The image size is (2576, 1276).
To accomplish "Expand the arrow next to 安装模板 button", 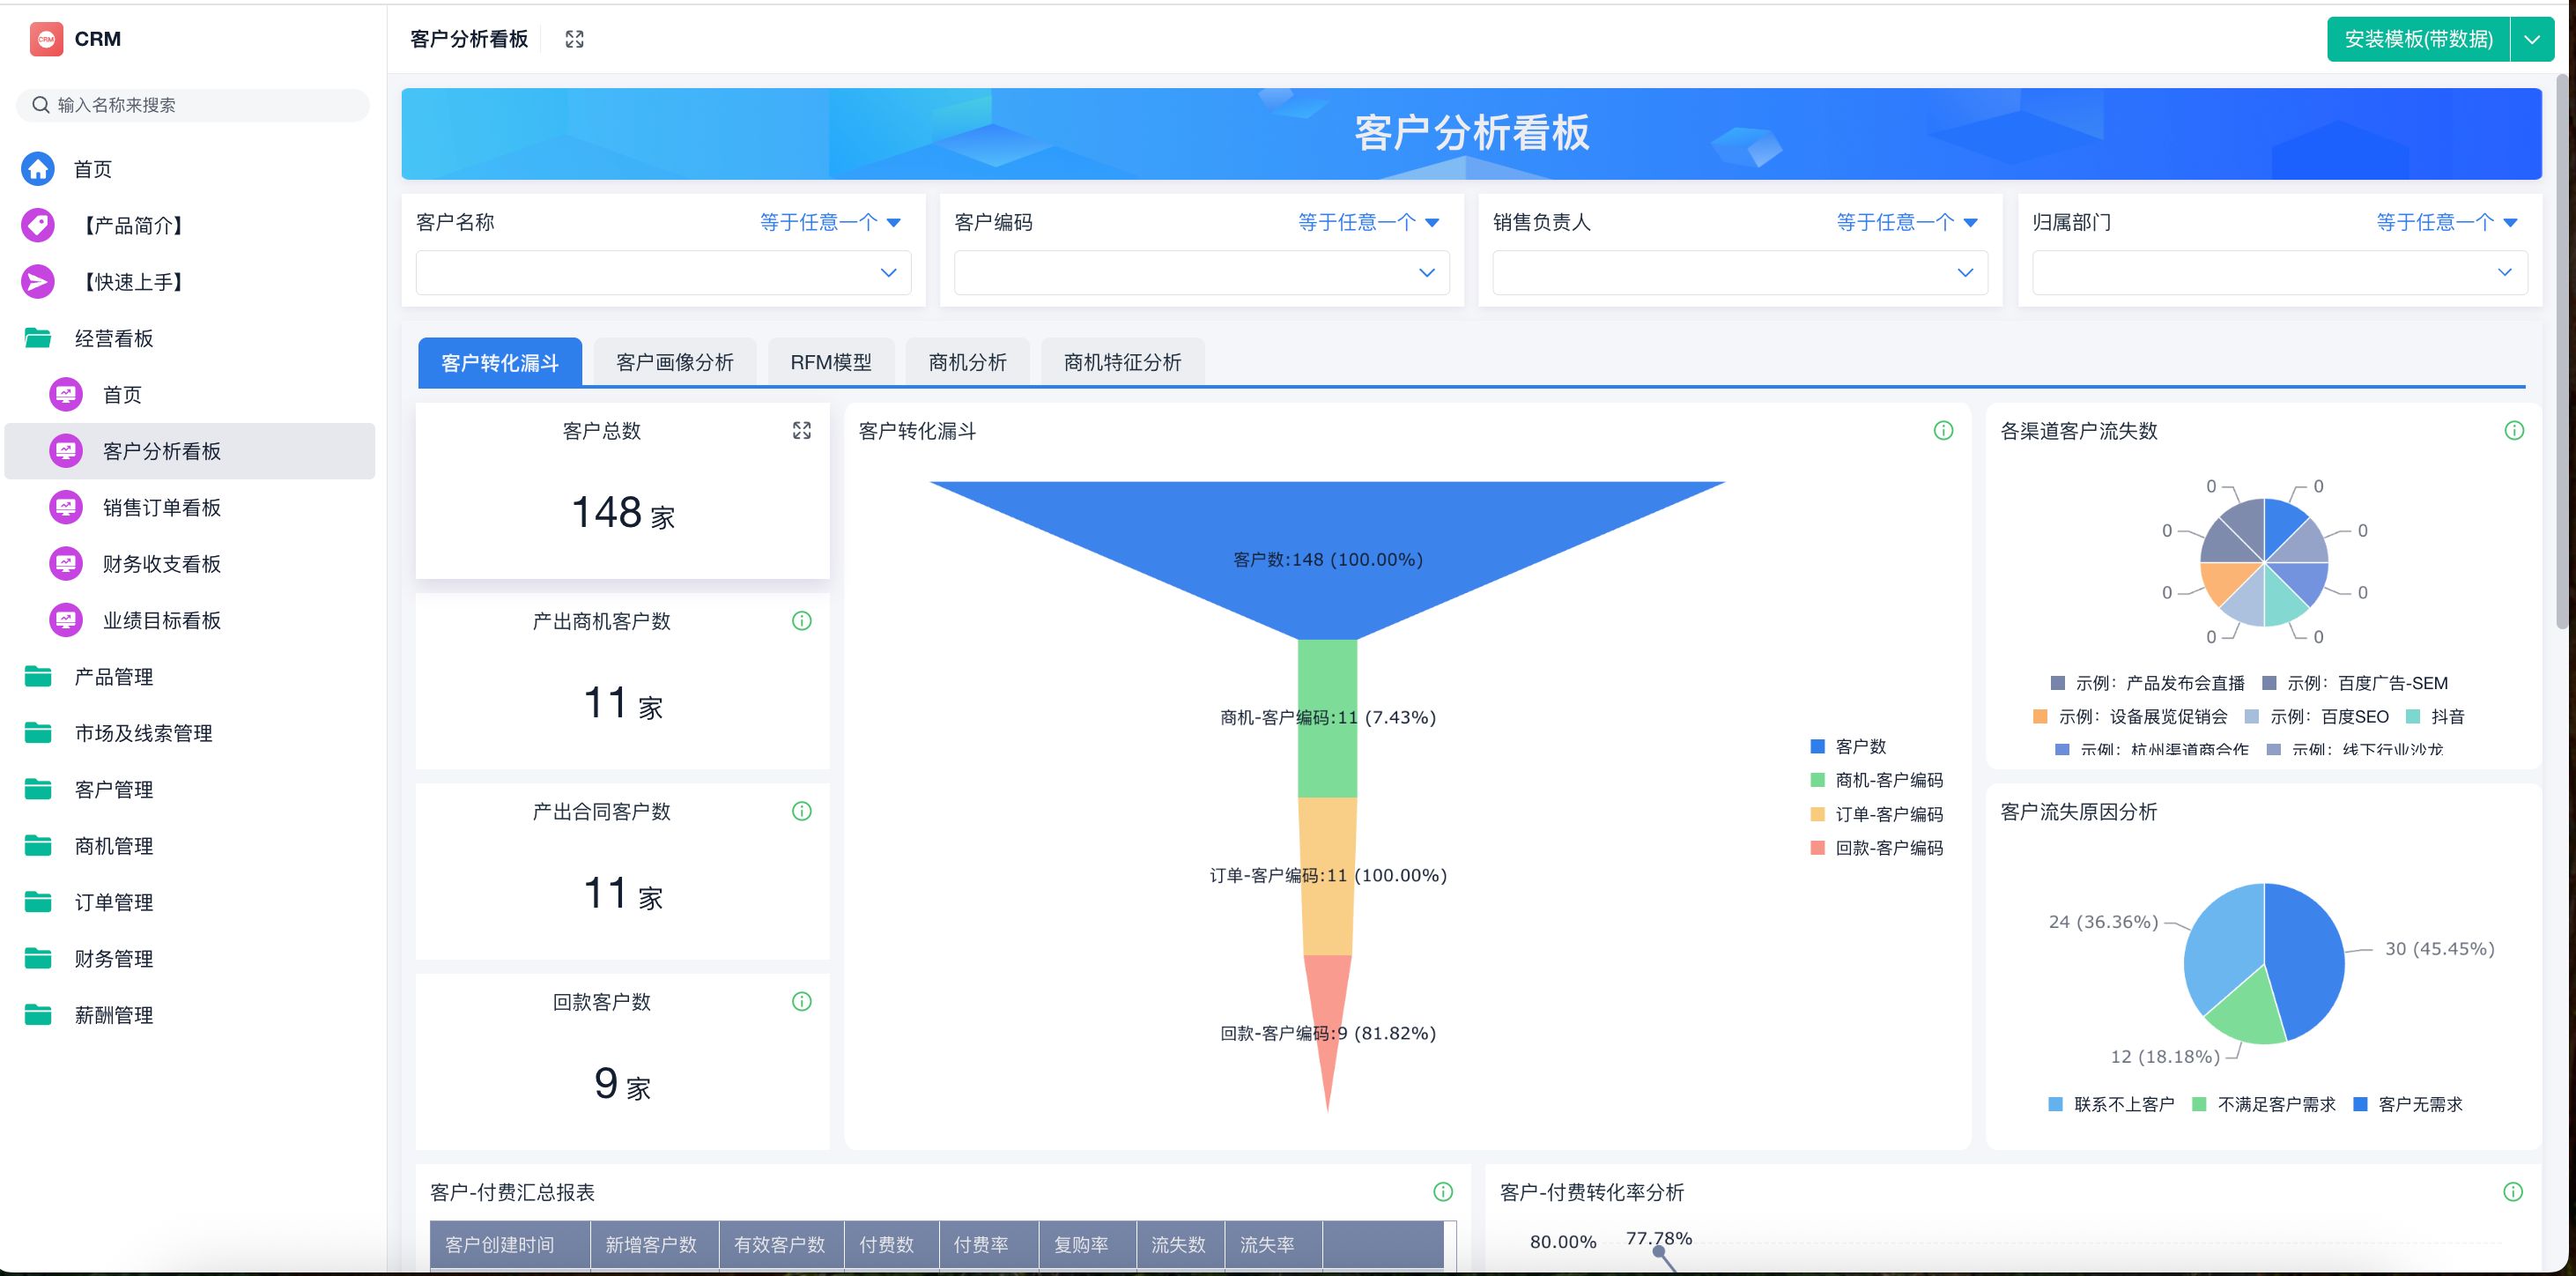I will click(x=2531, y=39).
